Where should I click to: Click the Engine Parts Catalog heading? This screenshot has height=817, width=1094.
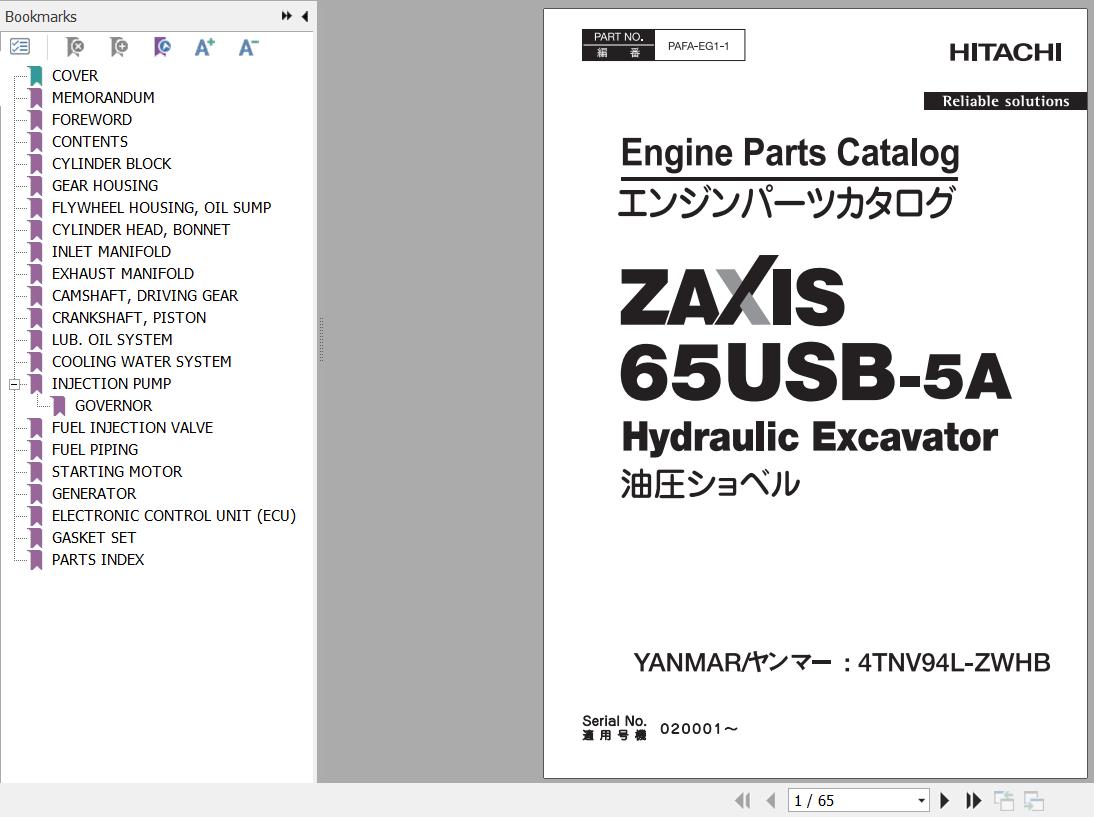[x=790, y=153]
